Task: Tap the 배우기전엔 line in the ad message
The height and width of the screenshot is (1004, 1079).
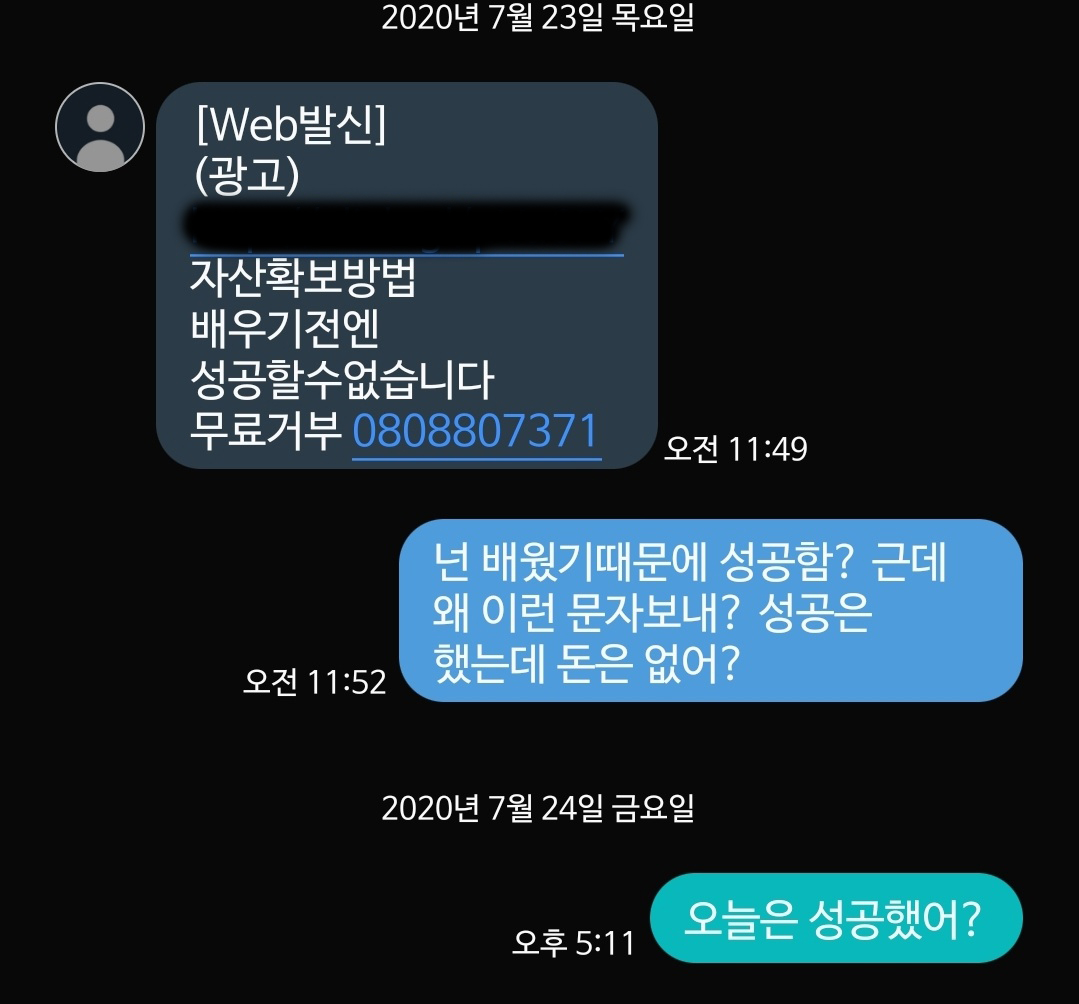Action: 284,328
